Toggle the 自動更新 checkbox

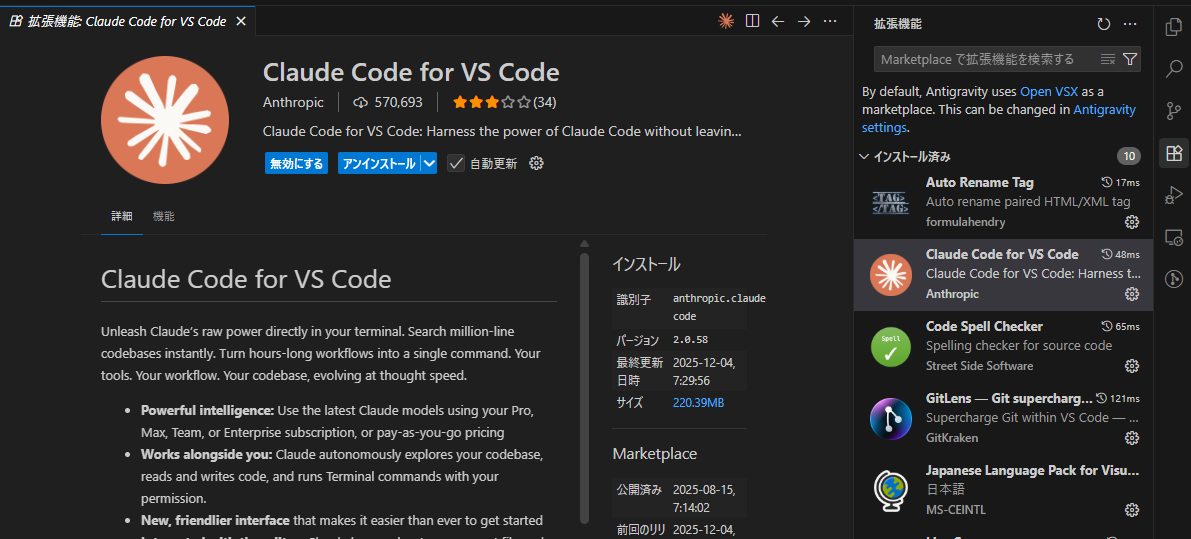(456, 163)
